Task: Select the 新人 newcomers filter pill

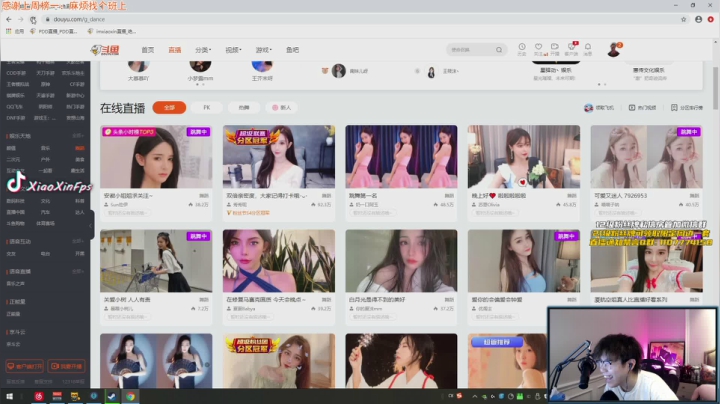Action: click(x=281, y=107)
